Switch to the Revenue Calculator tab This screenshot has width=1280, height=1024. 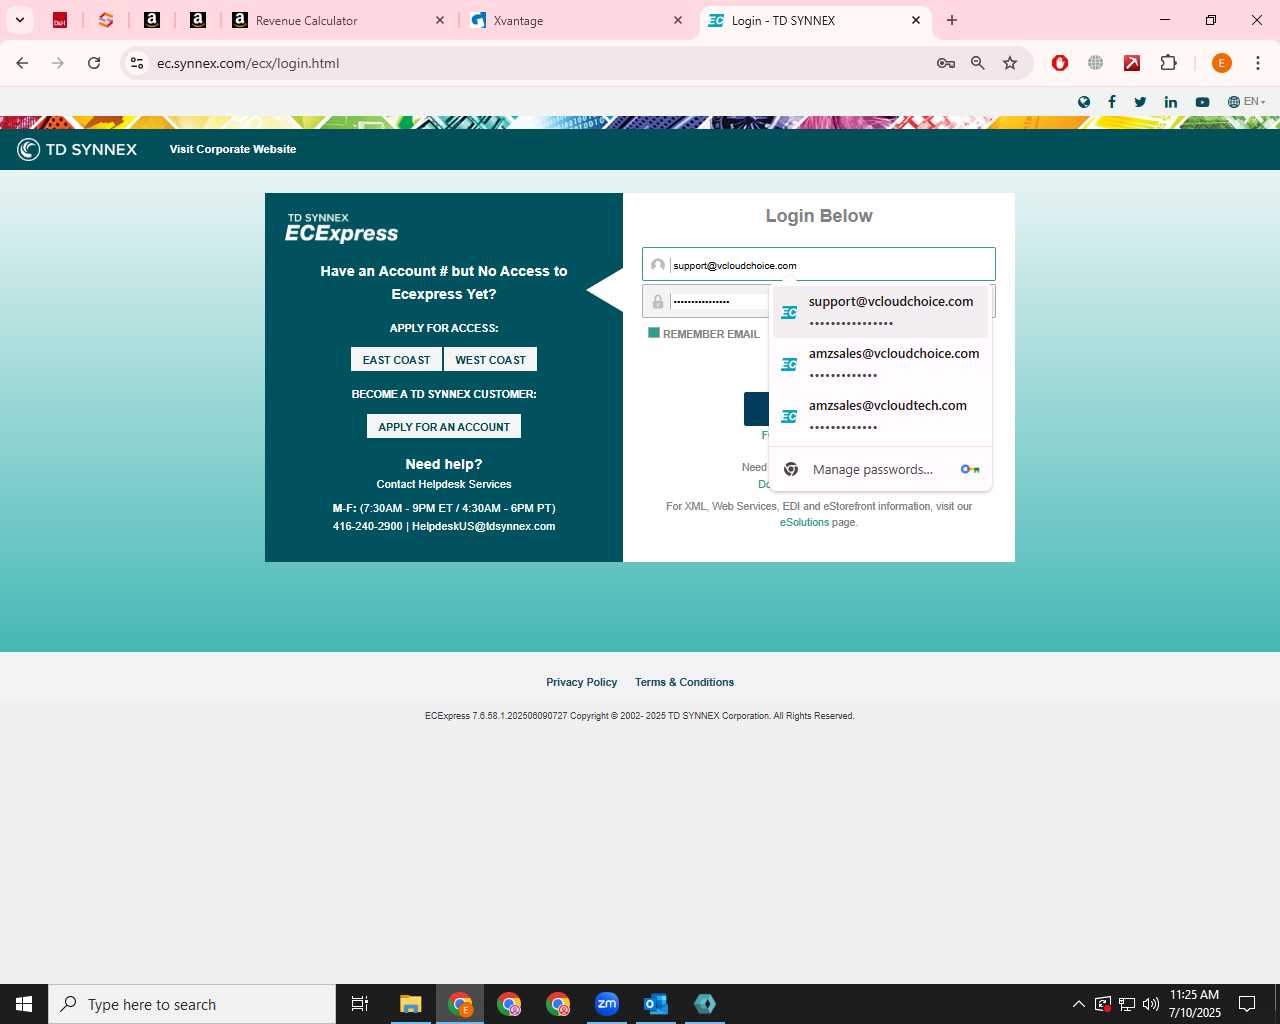(338, 20)
